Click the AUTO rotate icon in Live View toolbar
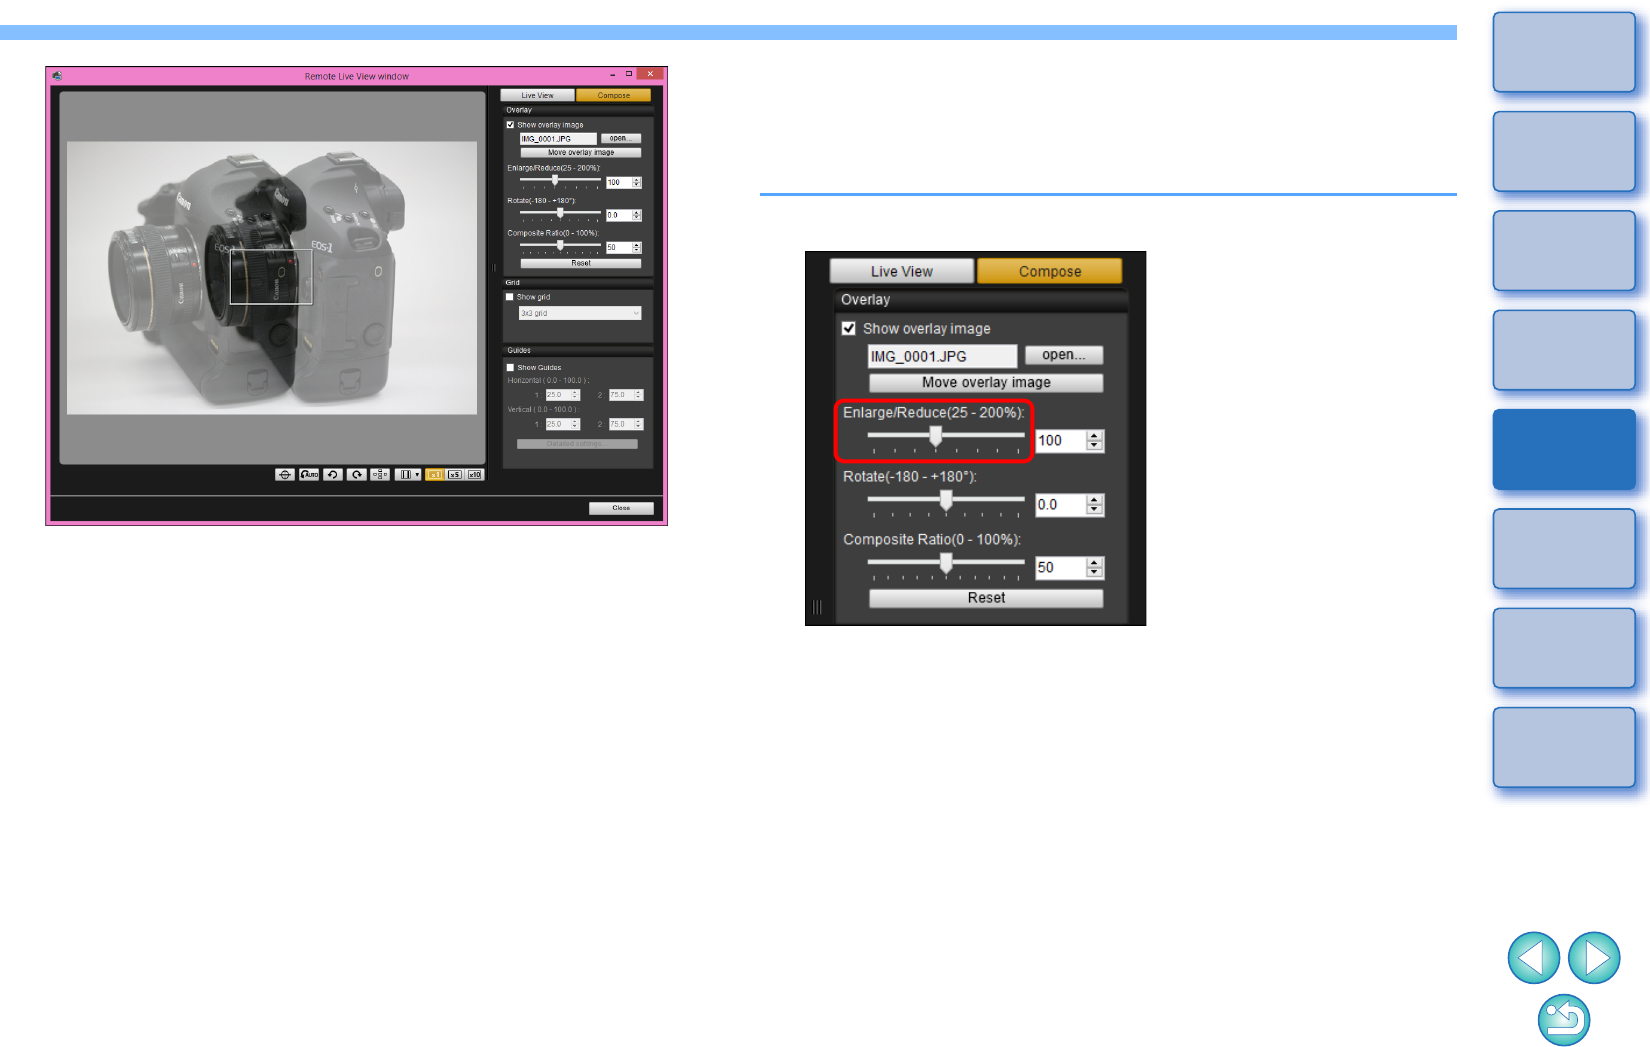This screenshot has height=1047, width=1650. click(309, 475)
